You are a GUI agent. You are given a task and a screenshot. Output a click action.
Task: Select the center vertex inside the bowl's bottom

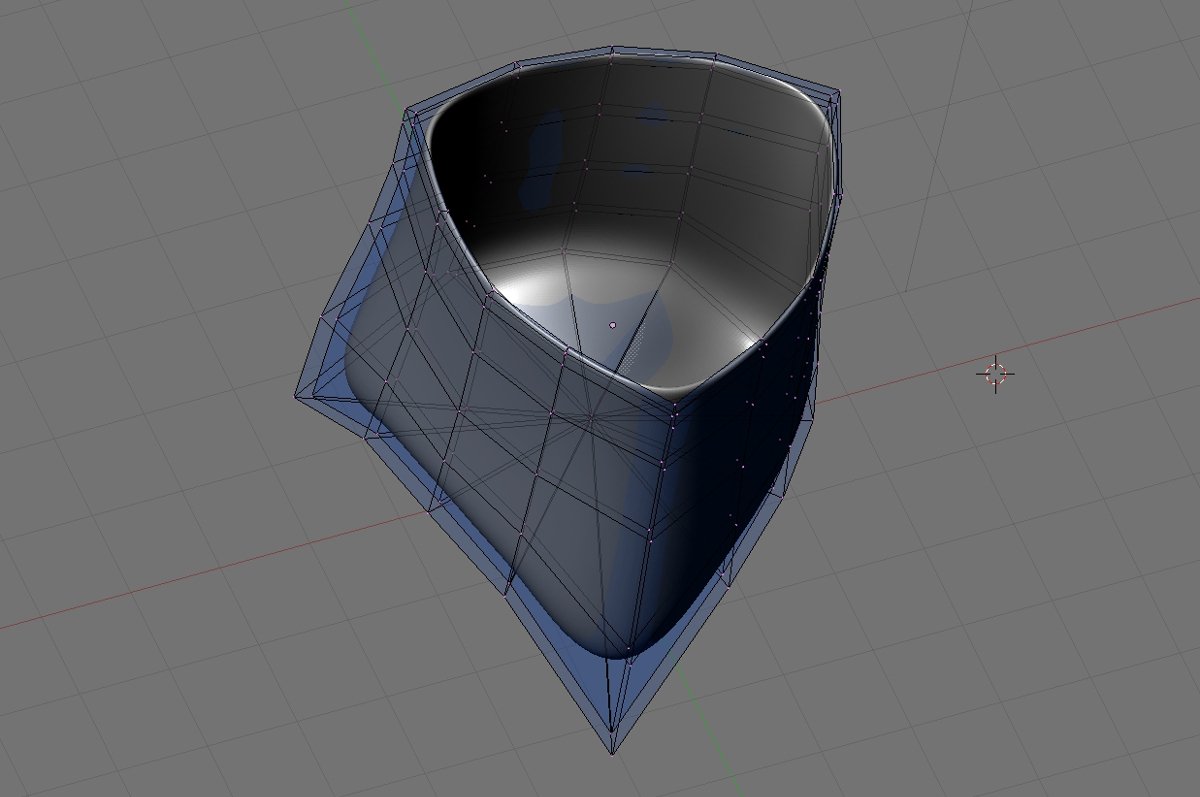click(613, 325)
